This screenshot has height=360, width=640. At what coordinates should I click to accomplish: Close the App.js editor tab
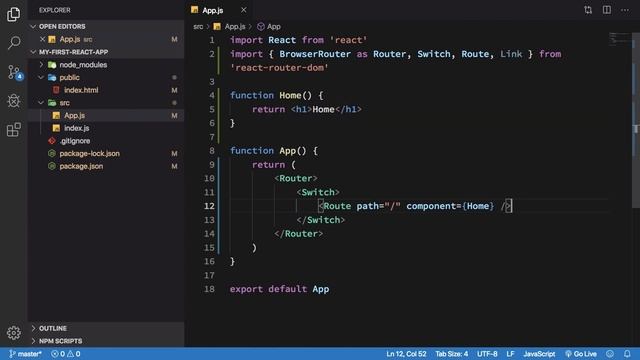coord(243,10)
